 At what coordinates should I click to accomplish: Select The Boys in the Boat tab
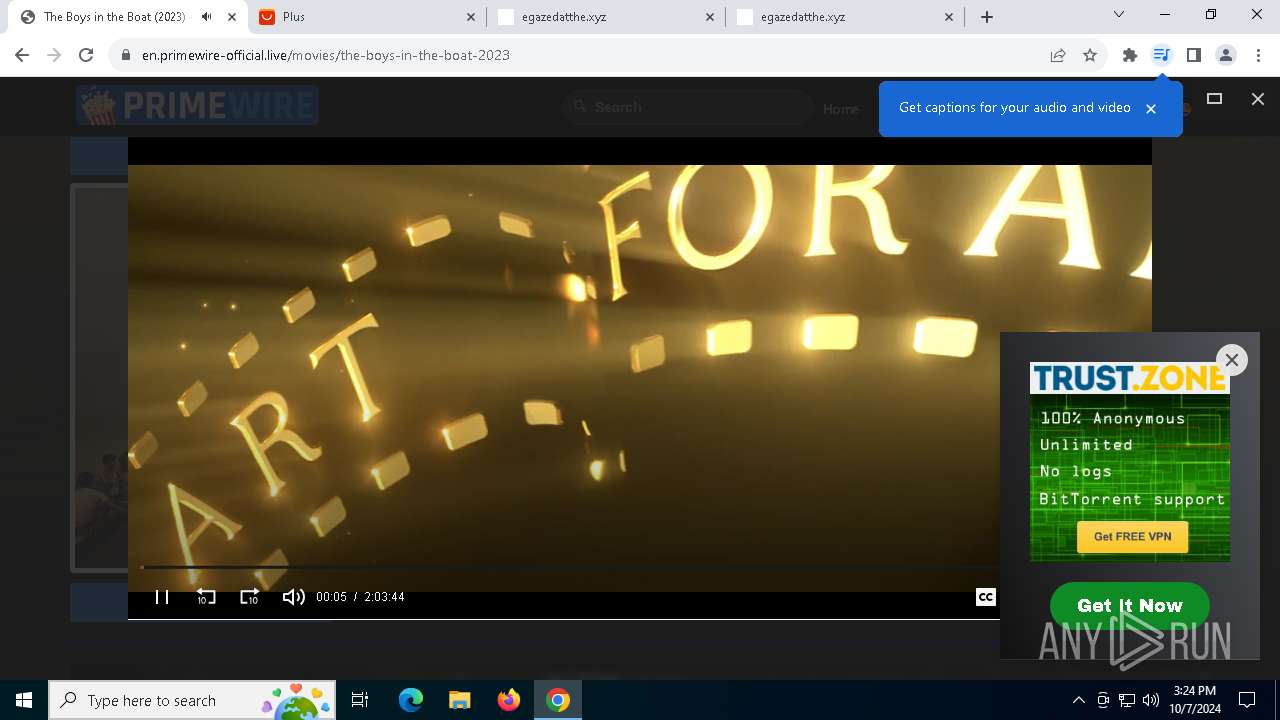(128, 17)
